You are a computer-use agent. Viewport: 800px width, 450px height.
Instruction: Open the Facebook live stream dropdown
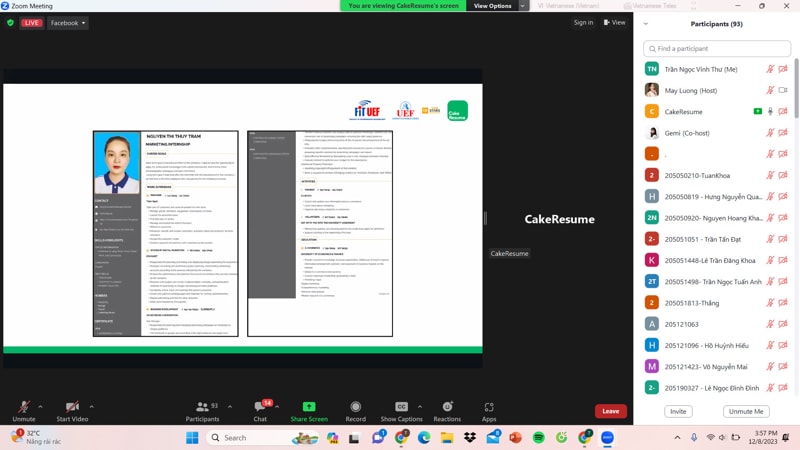tap(68, 23)
